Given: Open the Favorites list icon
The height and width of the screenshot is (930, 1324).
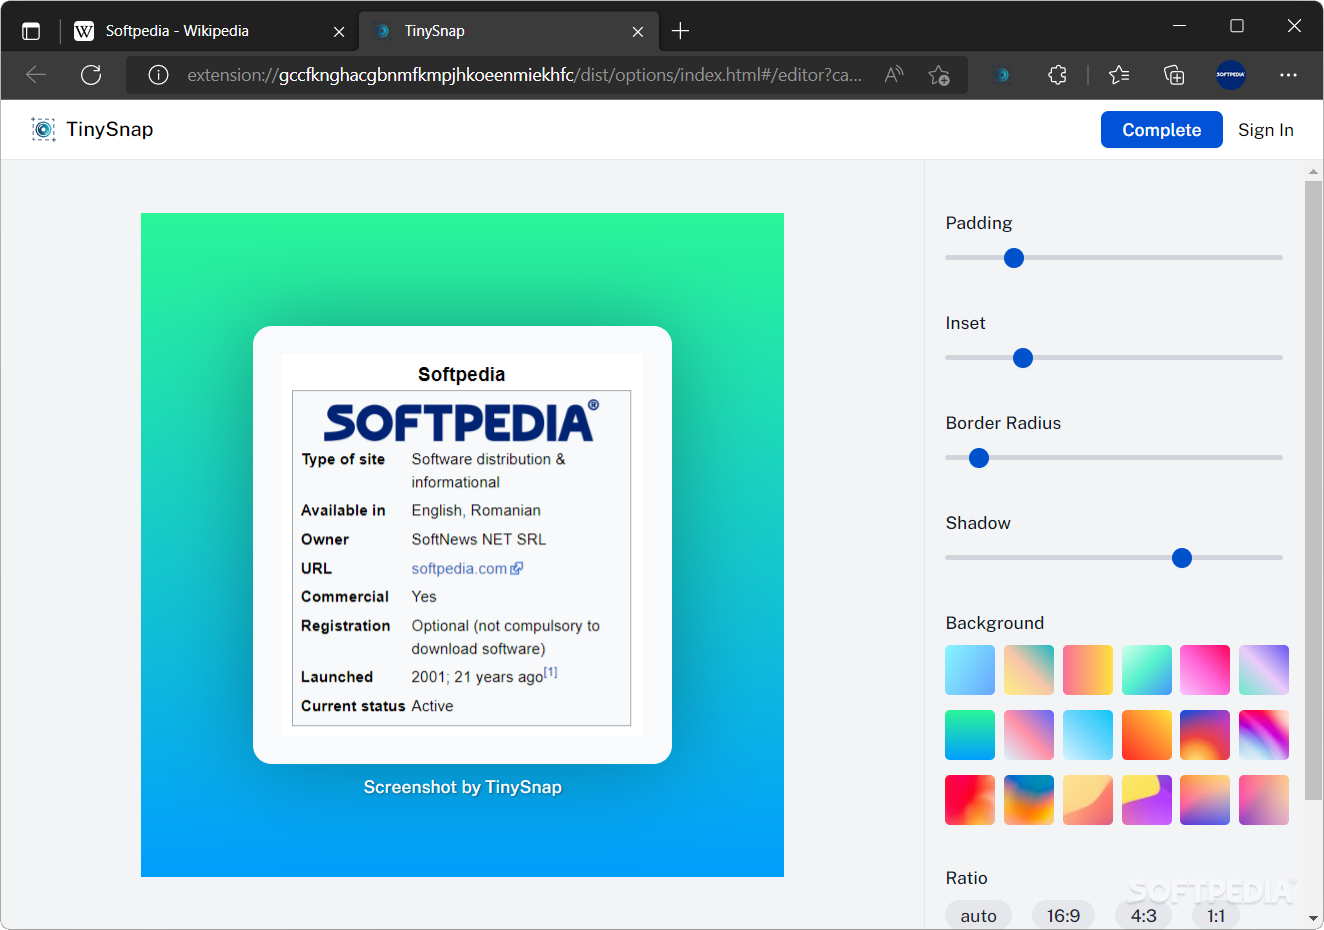Looking at the screenshot, I should (x=1119, y=75).
